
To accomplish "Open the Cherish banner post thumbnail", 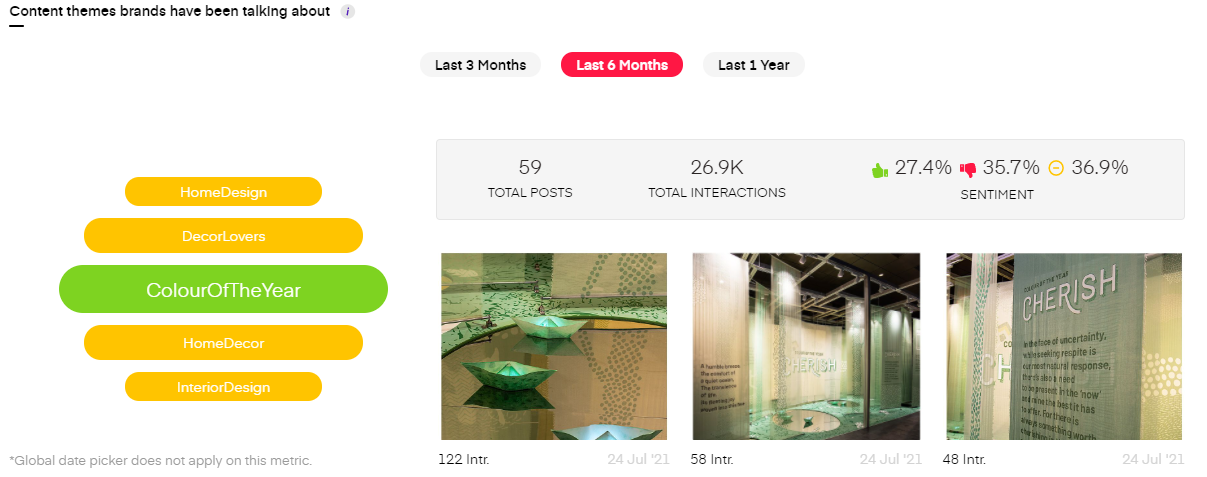I will [1064, 346].
